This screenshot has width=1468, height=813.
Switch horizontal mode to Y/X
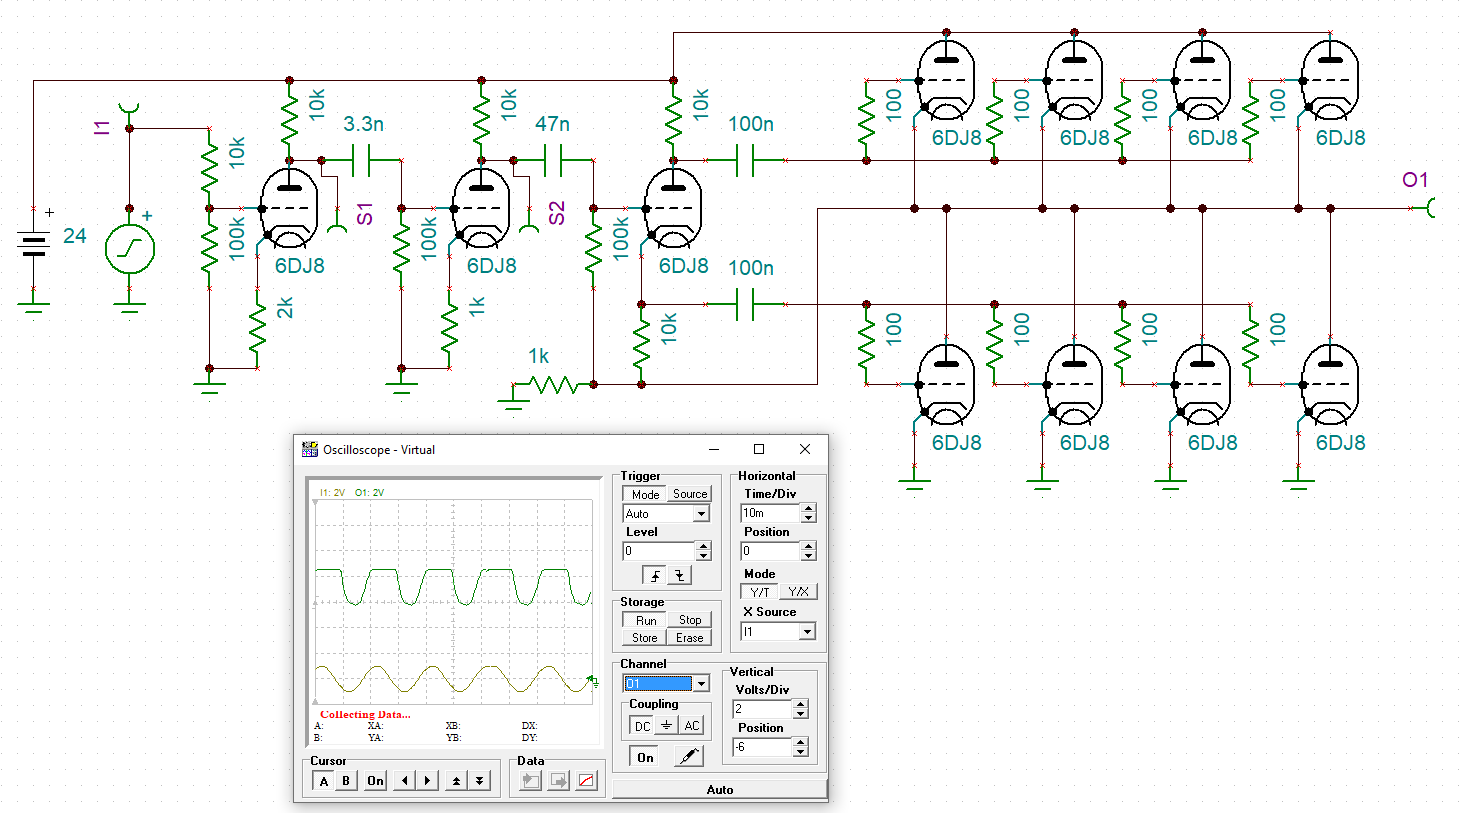tap(798, 592)
